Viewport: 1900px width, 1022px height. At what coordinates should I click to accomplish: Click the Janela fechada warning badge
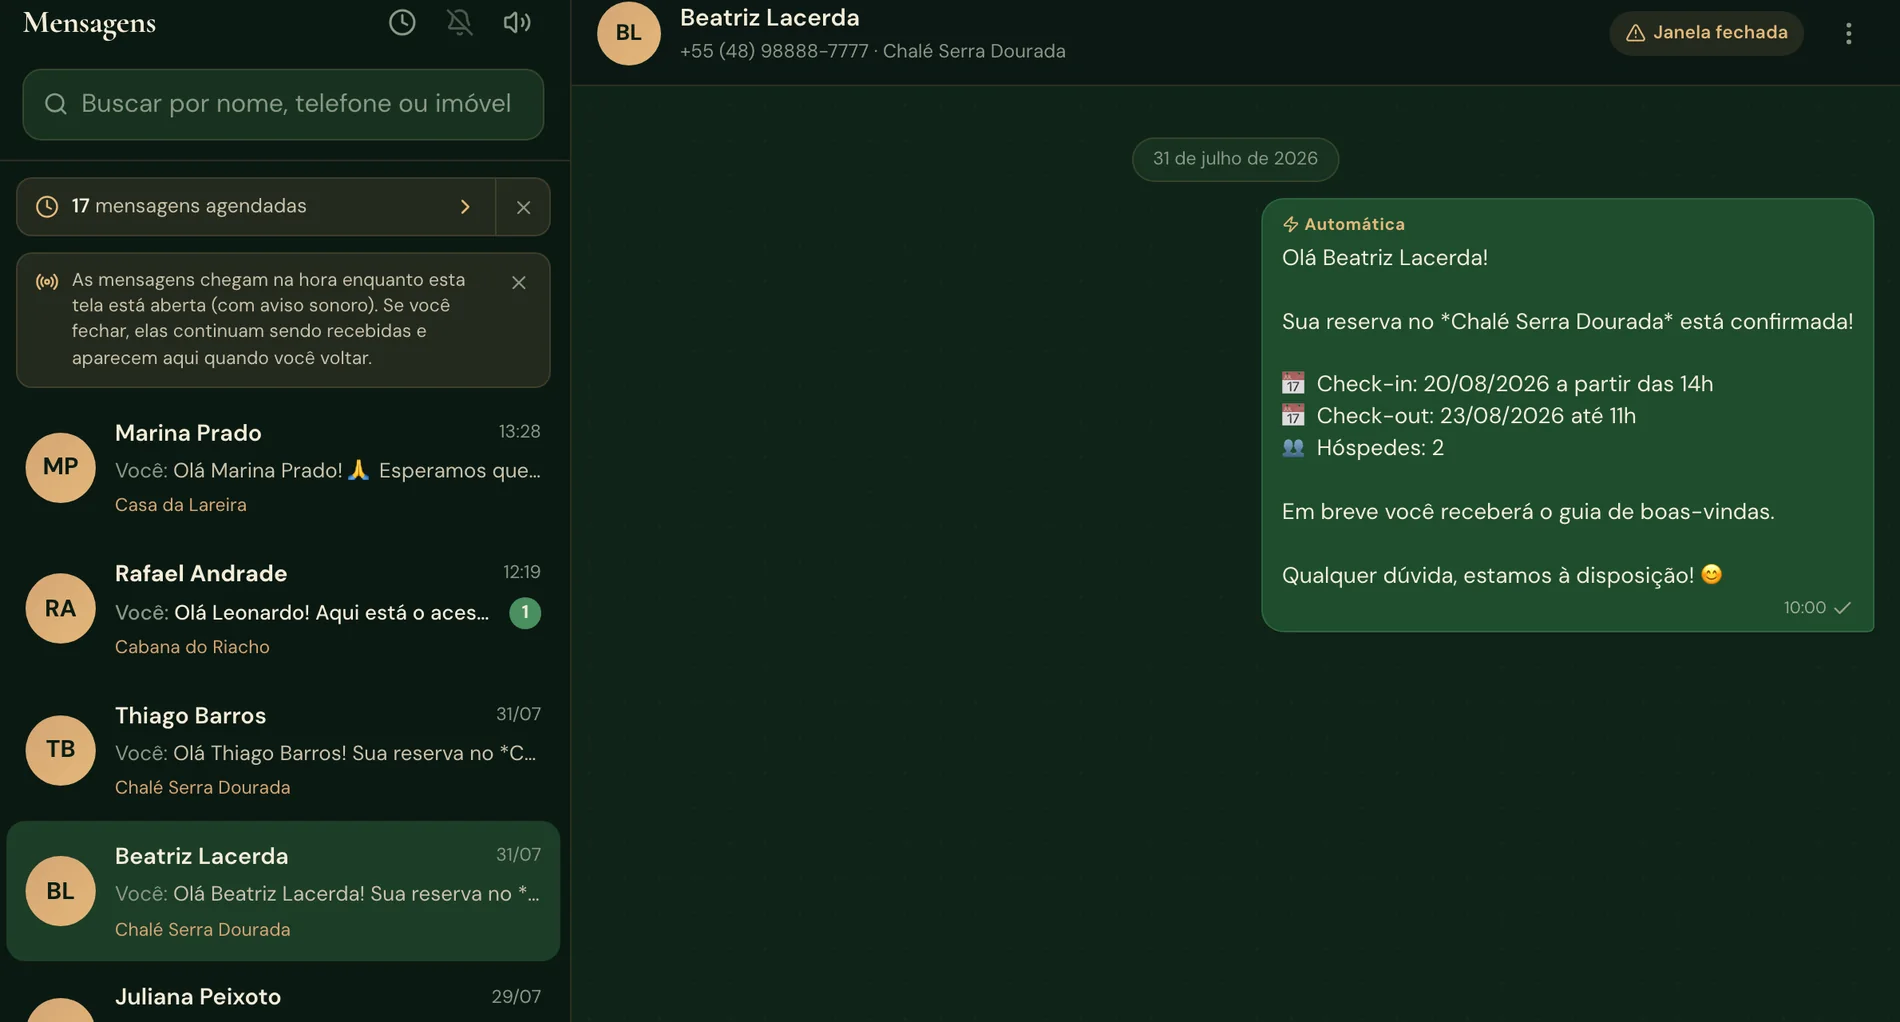[x=1706, y=33]
